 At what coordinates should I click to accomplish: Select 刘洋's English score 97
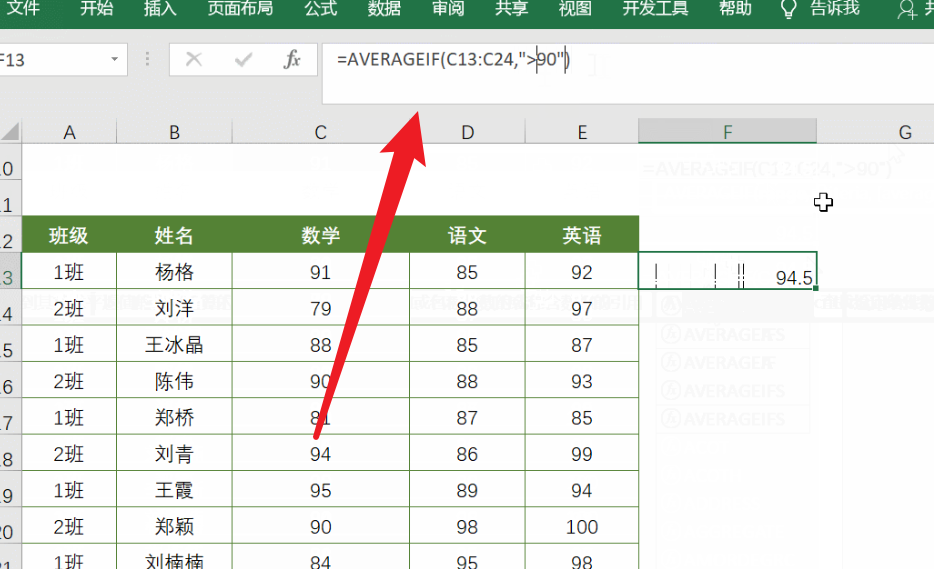(582, 308)
